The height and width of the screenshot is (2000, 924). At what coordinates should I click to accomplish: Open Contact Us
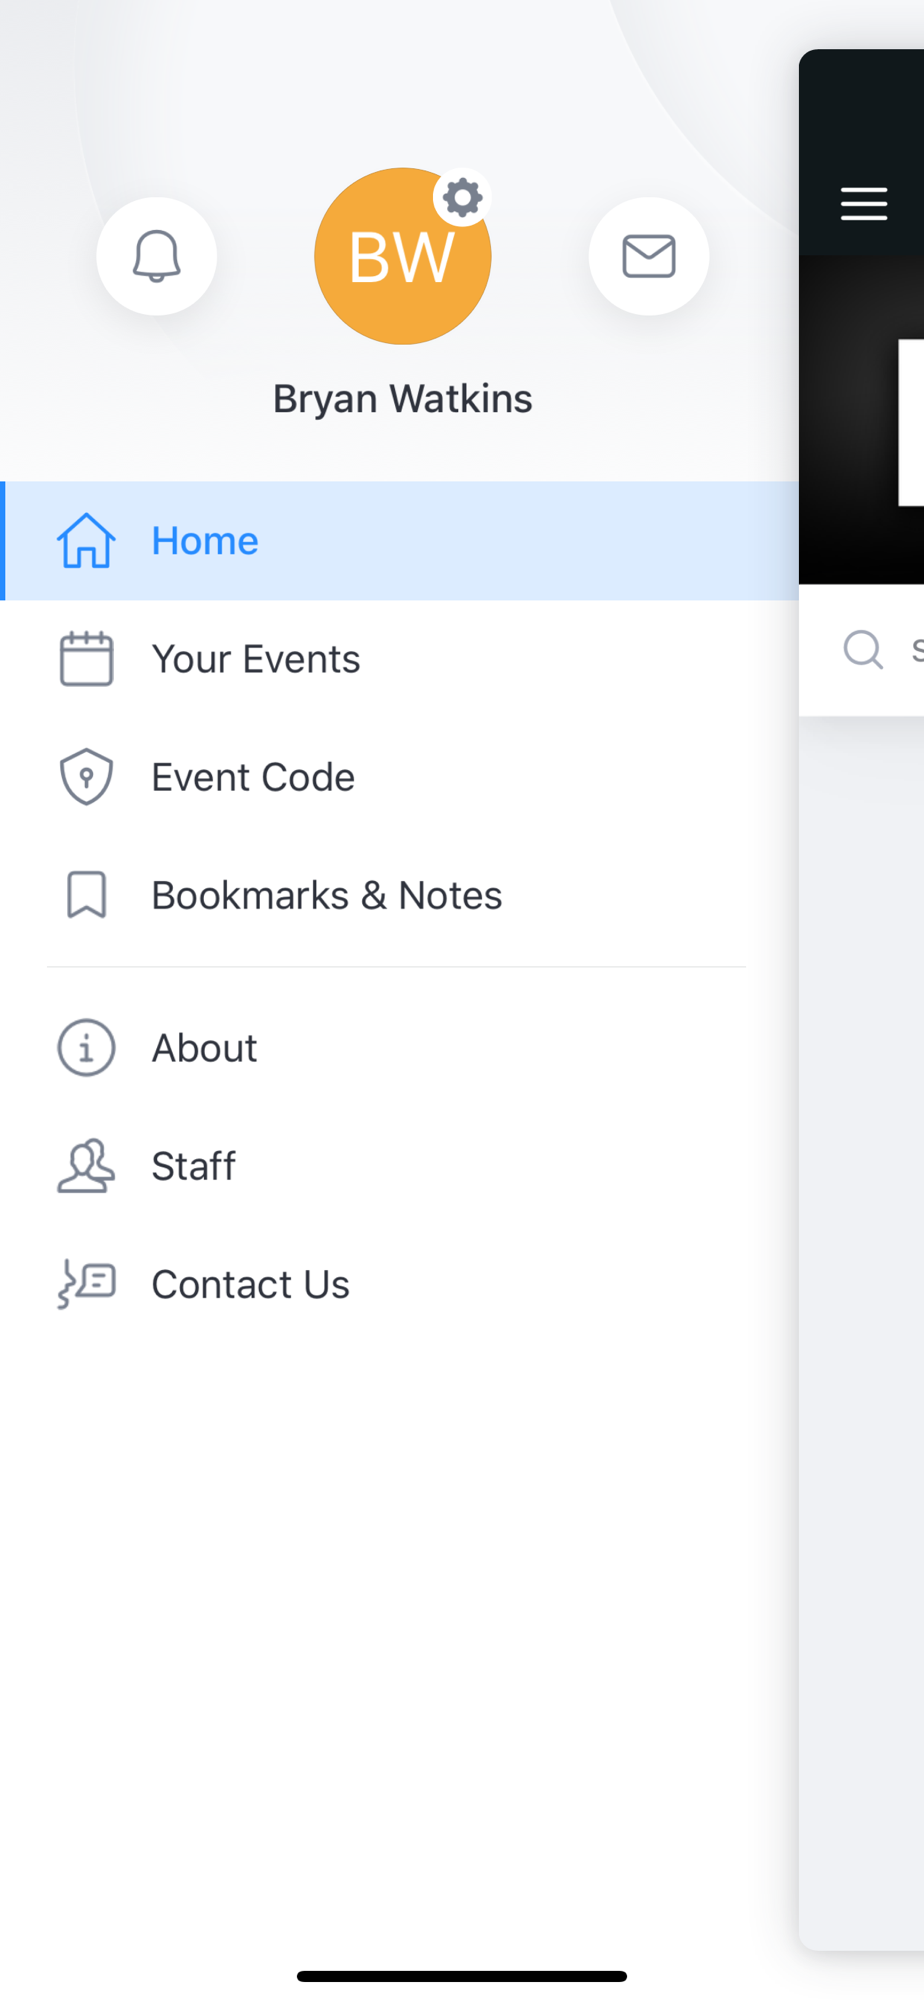click(x=400, y=1284)
